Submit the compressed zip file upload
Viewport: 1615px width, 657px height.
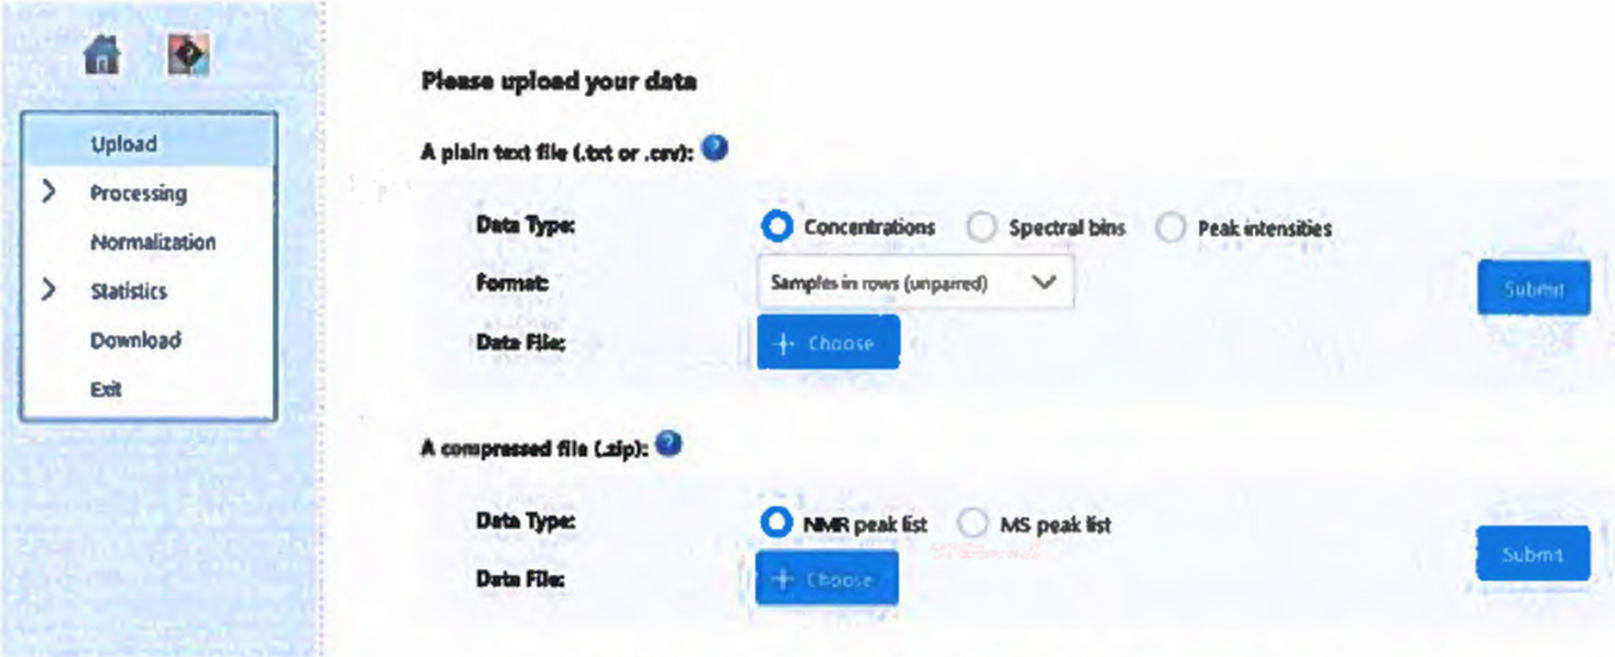pos(1532,554)
